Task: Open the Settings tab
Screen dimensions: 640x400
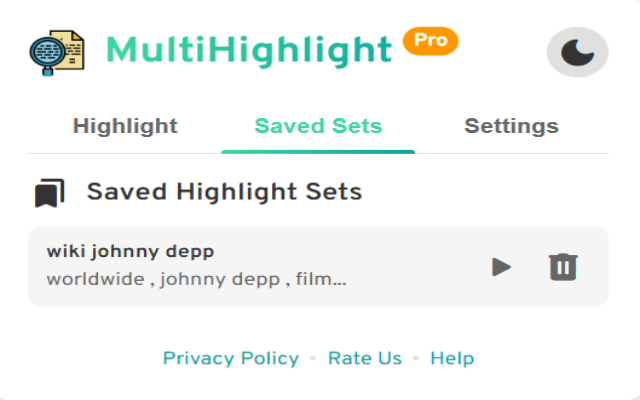Action: (511, 127)
